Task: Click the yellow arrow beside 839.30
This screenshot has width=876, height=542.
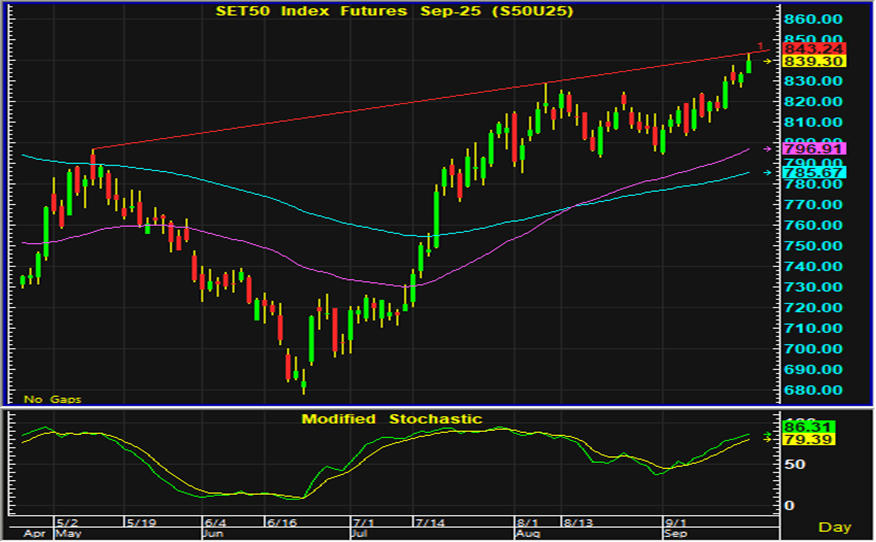Action: (x=768, y=62)
